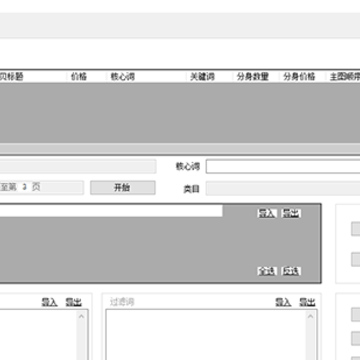Click the 价格 column header
This screenshot has width=360, height=360.
click(x=79, y=77)
